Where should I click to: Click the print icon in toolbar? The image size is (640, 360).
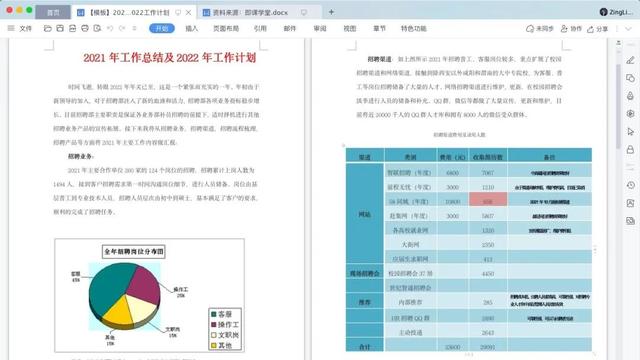tap(85, 29)
